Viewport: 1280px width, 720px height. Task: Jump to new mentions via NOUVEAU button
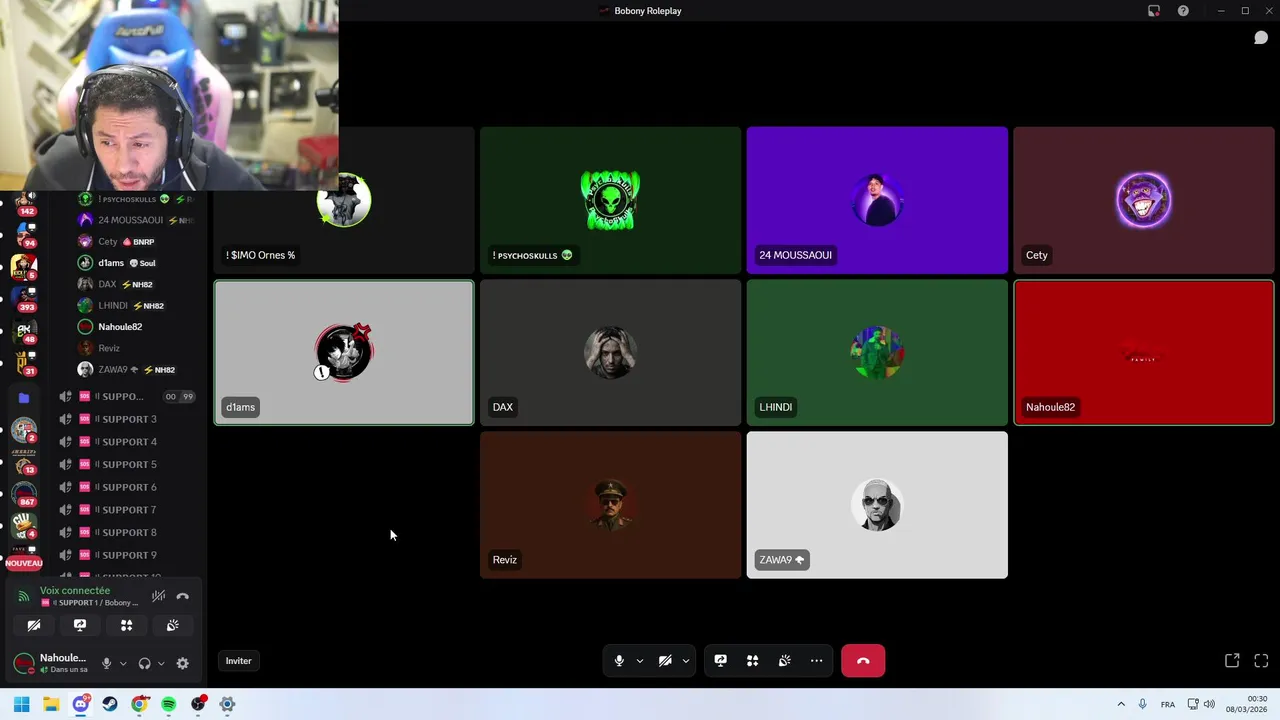pos(24,563)
